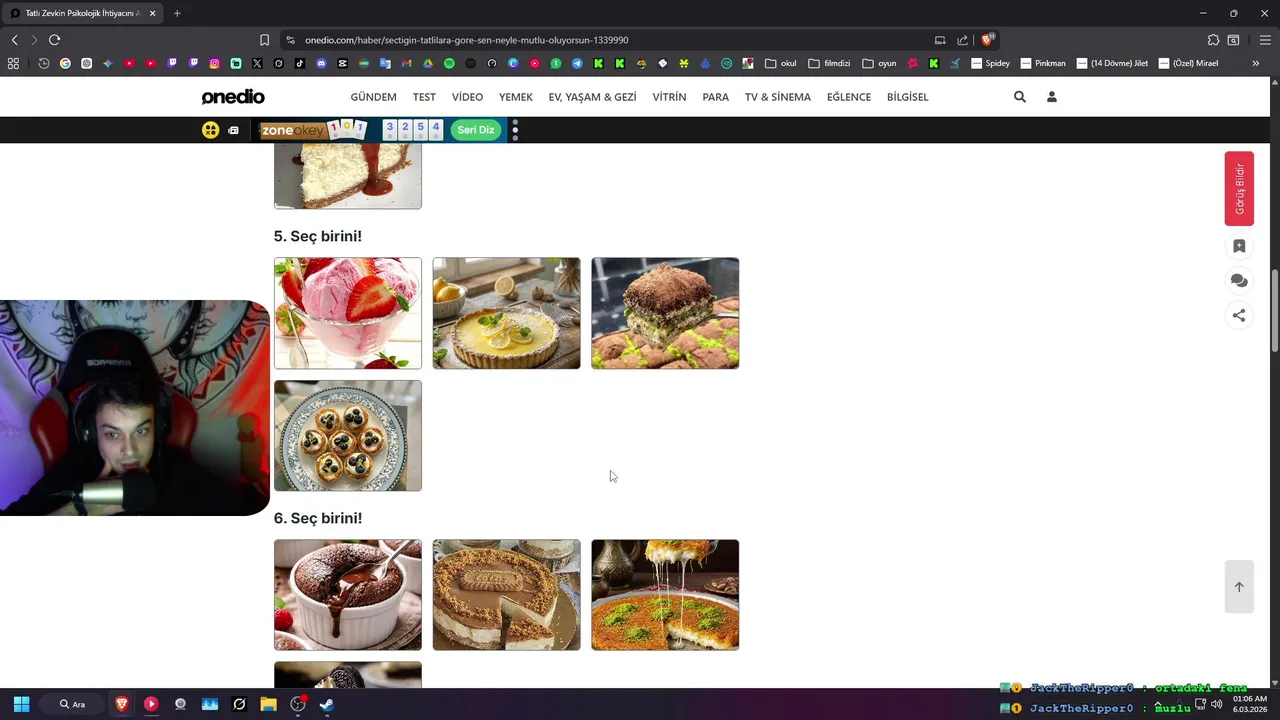Click the onedio logo
1280x720 pixels.
point(233,97)
